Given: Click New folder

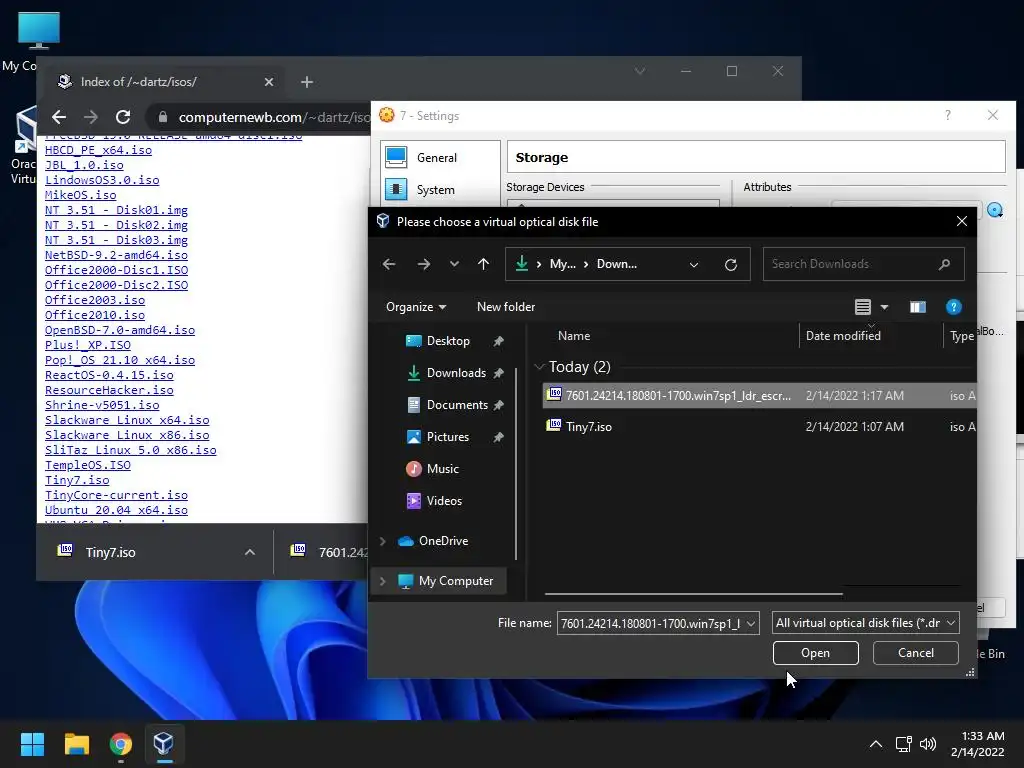Looking at the screenshot, I should coord(505,306).
